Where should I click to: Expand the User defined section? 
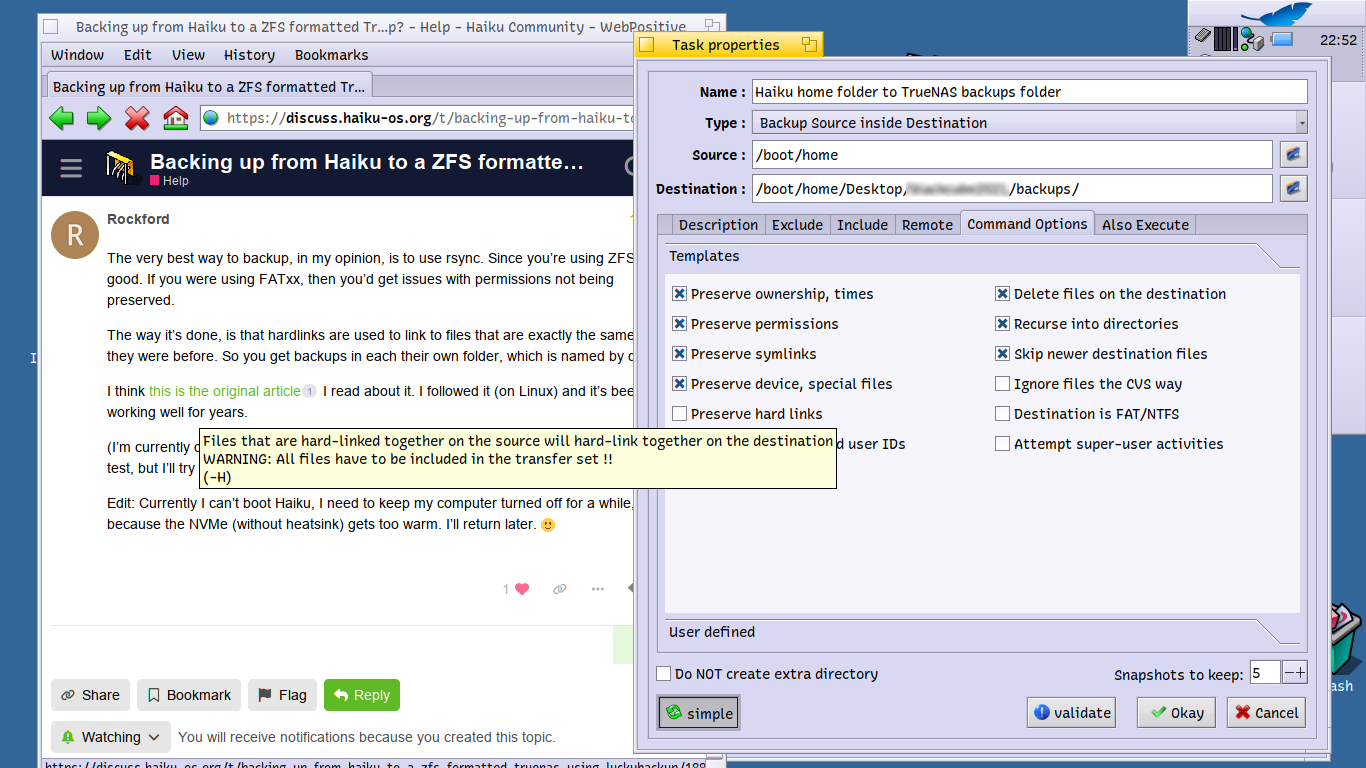tap(985, 632)
